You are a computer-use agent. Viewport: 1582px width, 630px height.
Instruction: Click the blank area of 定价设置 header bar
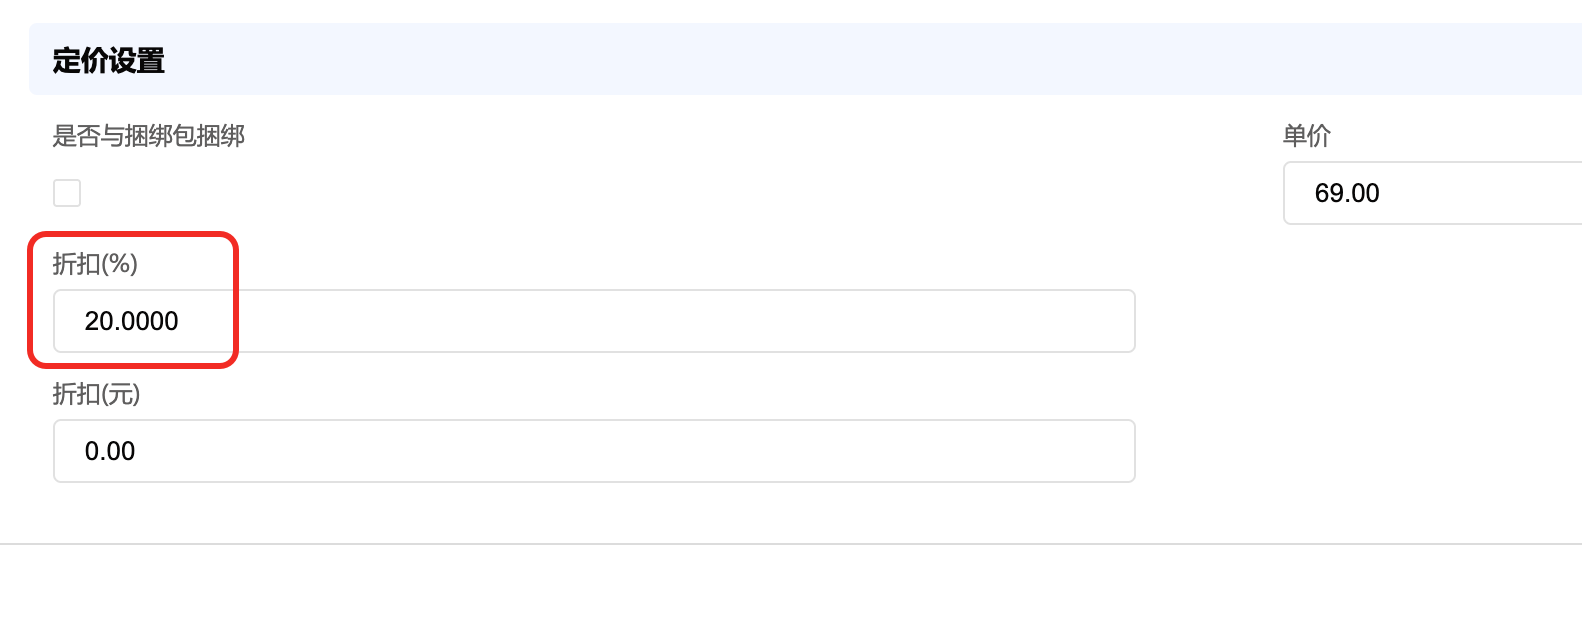(800, 61)
